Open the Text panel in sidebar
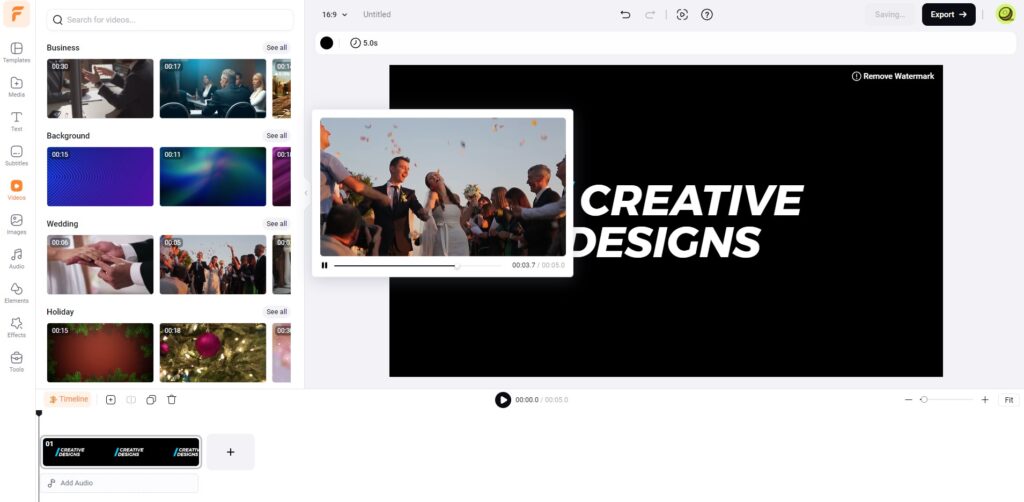Screen dimensions: 1024x502 [16, 121]
